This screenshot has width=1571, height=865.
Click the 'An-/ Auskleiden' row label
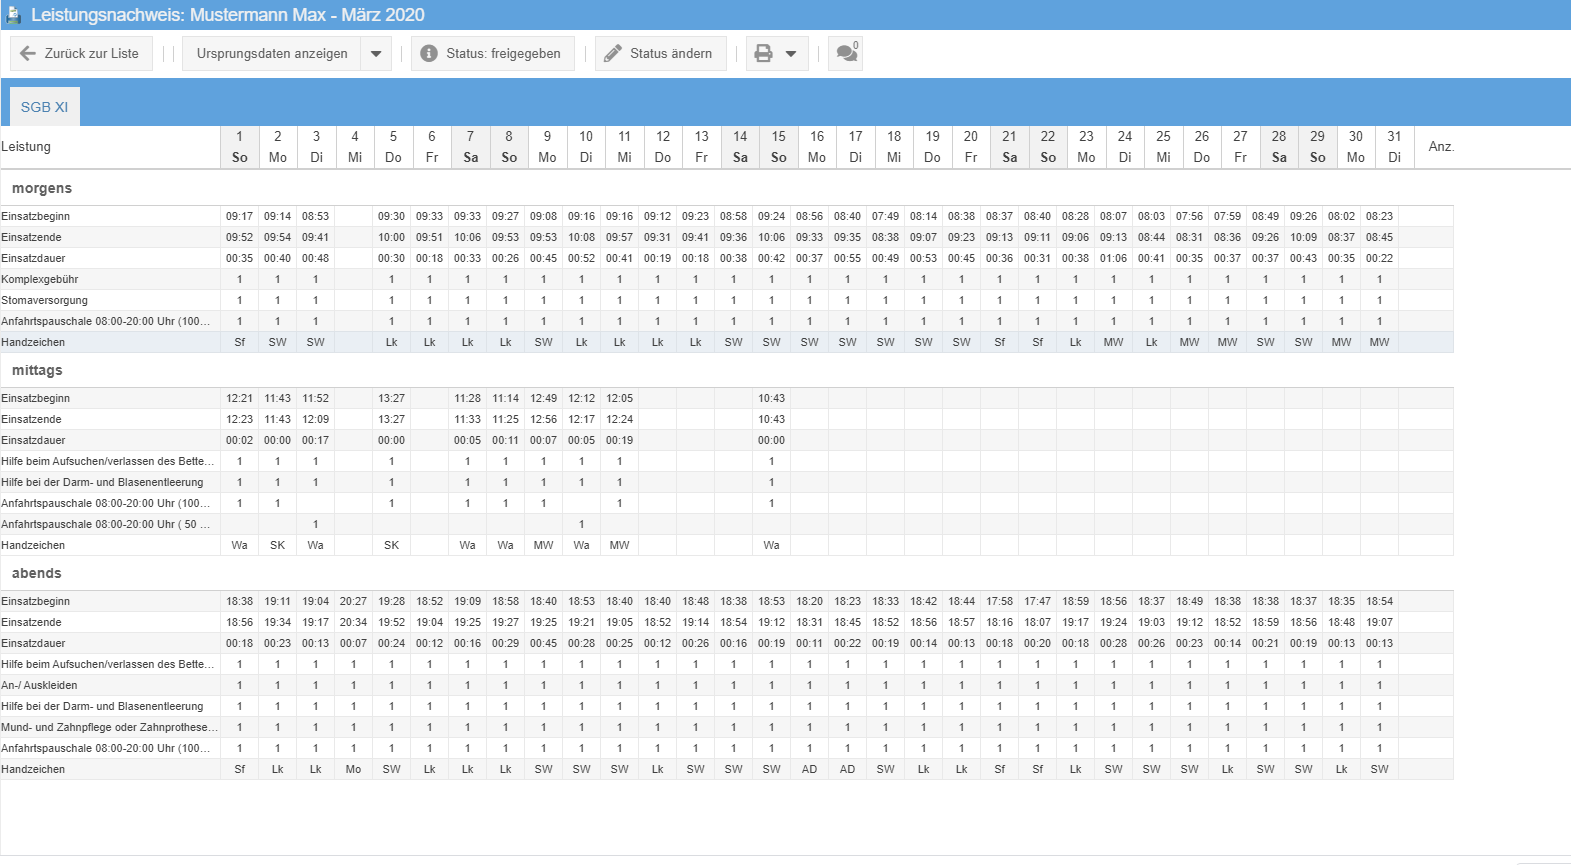(40, 685)
